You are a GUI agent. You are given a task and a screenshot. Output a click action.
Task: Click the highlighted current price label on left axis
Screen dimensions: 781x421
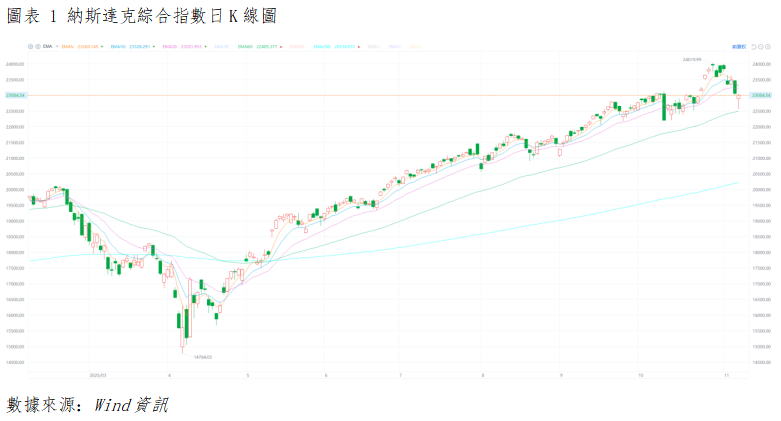point(14,95)
